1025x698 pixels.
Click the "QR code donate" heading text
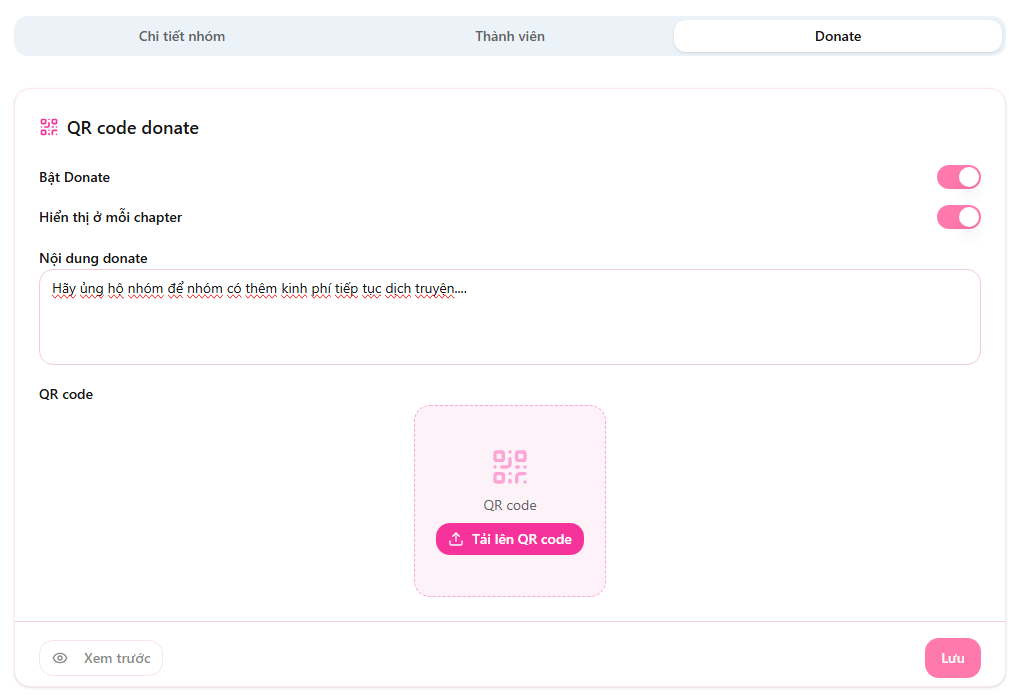133,128
